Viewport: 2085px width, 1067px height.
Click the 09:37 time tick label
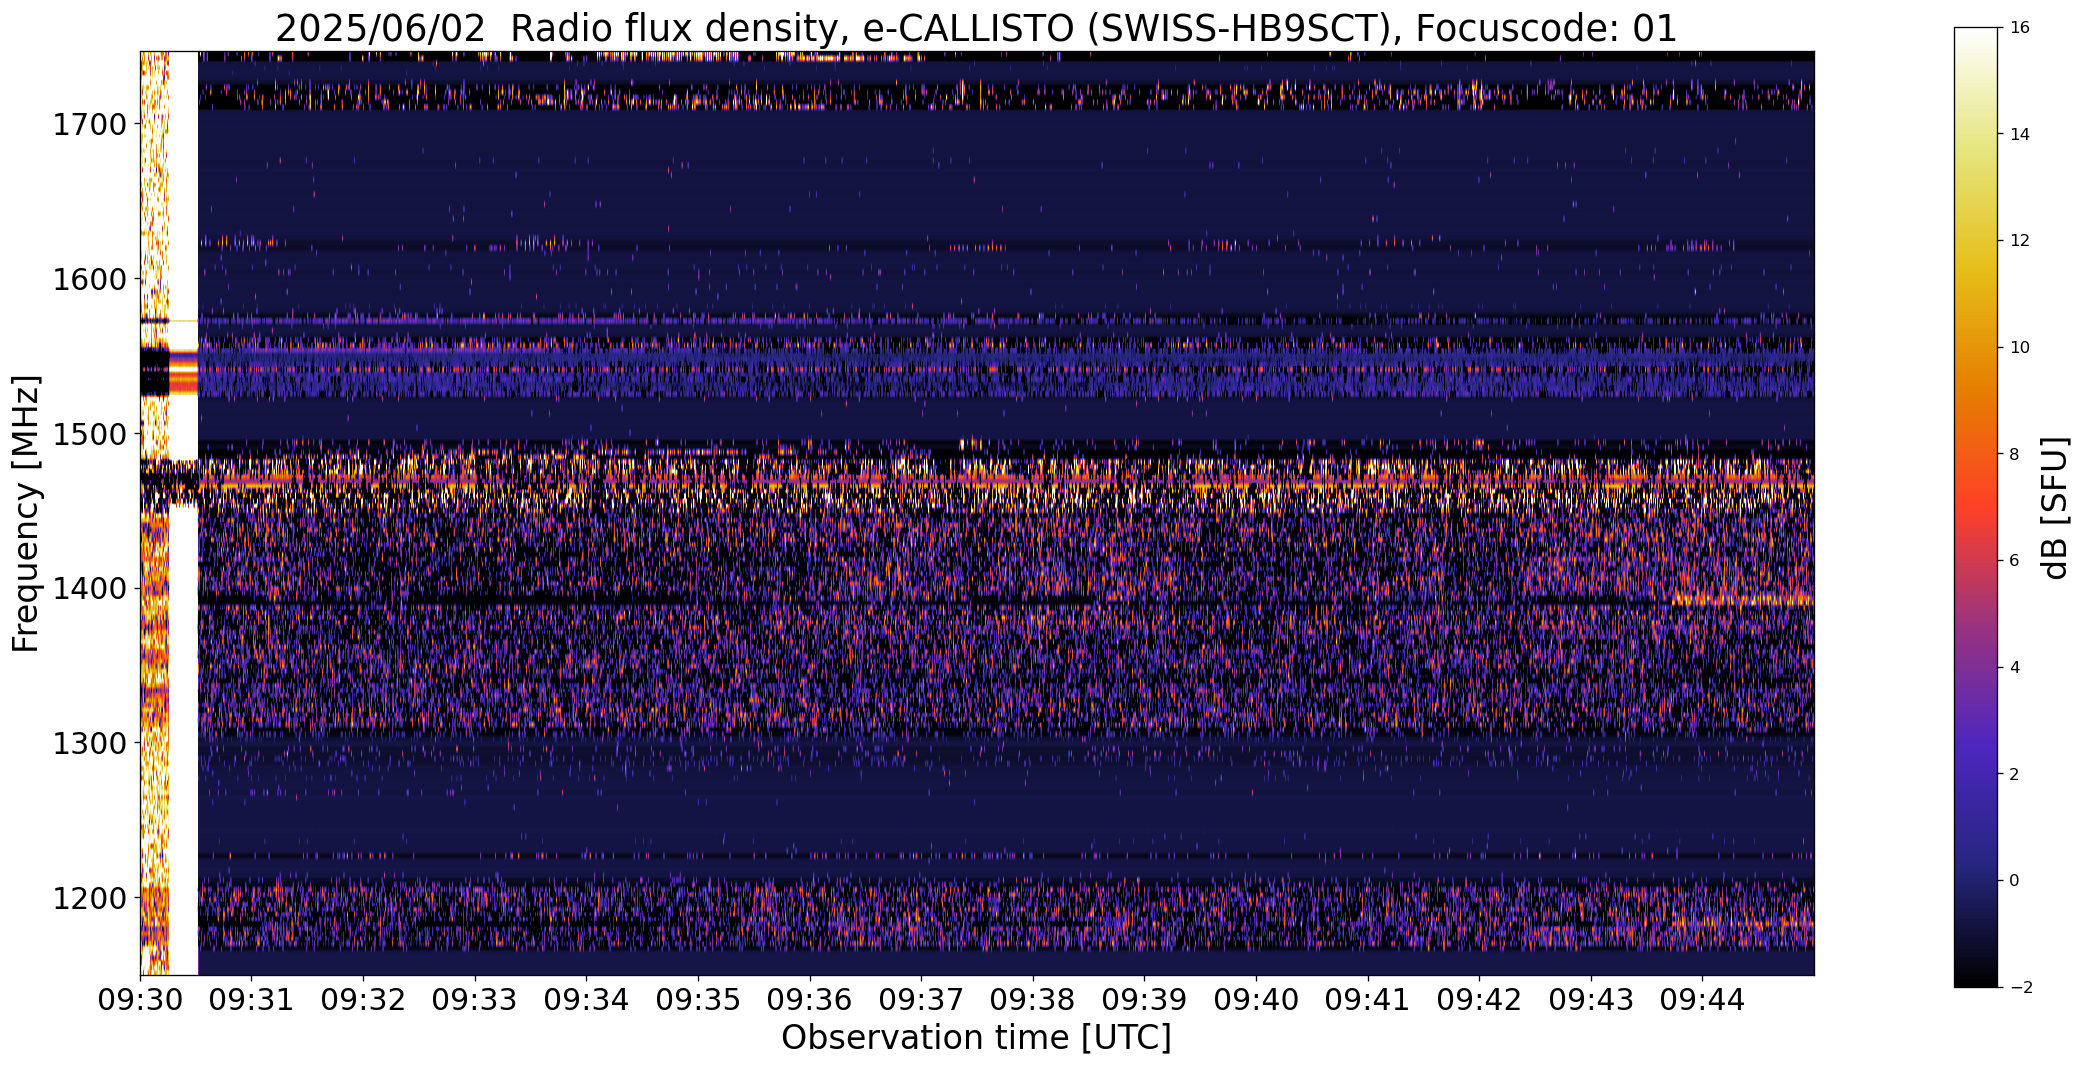coord(921,999)
